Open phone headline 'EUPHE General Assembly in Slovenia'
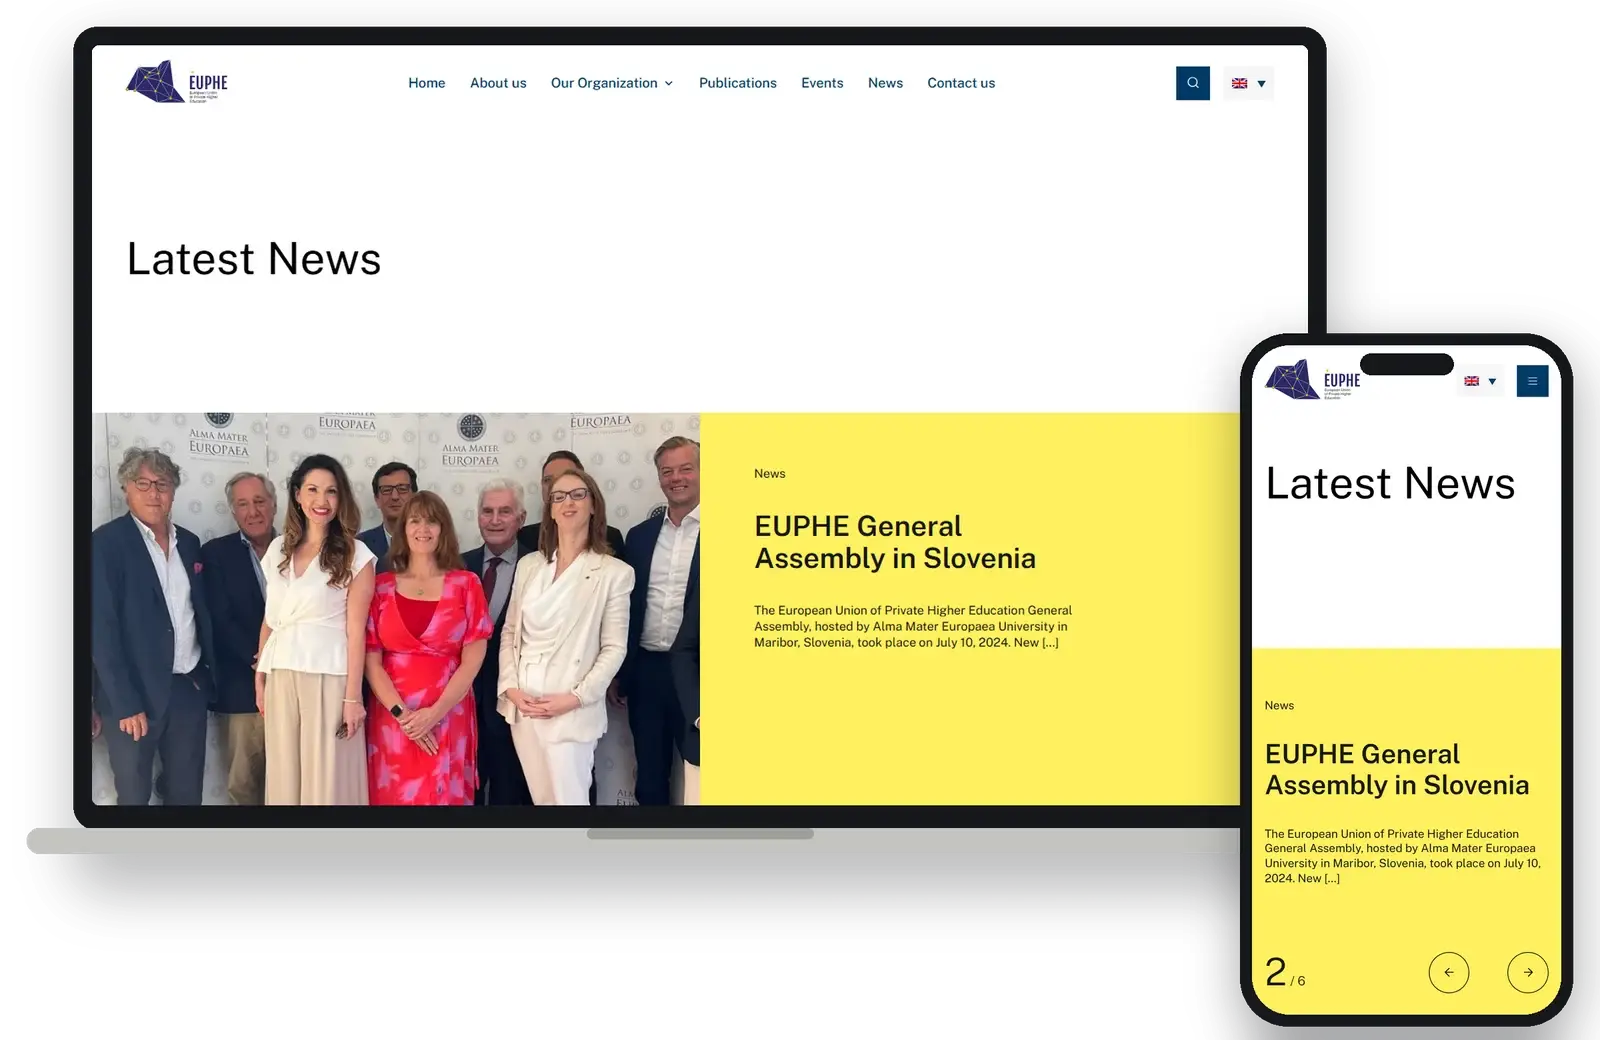The width and height of the screenshot is (1600, 1040). 1397,769
